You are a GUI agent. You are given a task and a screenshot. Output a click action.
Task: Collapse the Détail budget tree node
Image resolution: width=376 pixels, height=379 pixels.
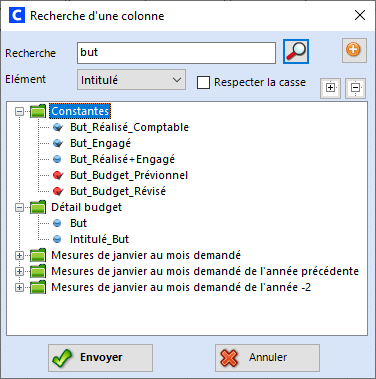[x=19, y=207]
